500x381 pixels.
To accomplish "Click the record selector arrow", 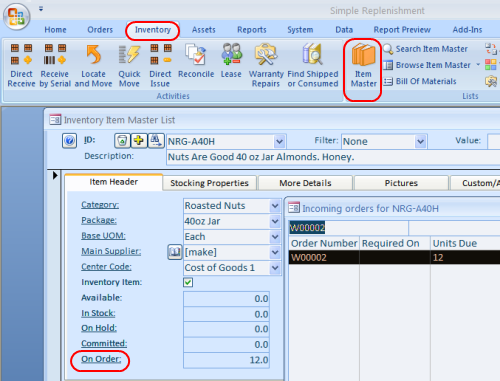I will click(x=55, y=175).
